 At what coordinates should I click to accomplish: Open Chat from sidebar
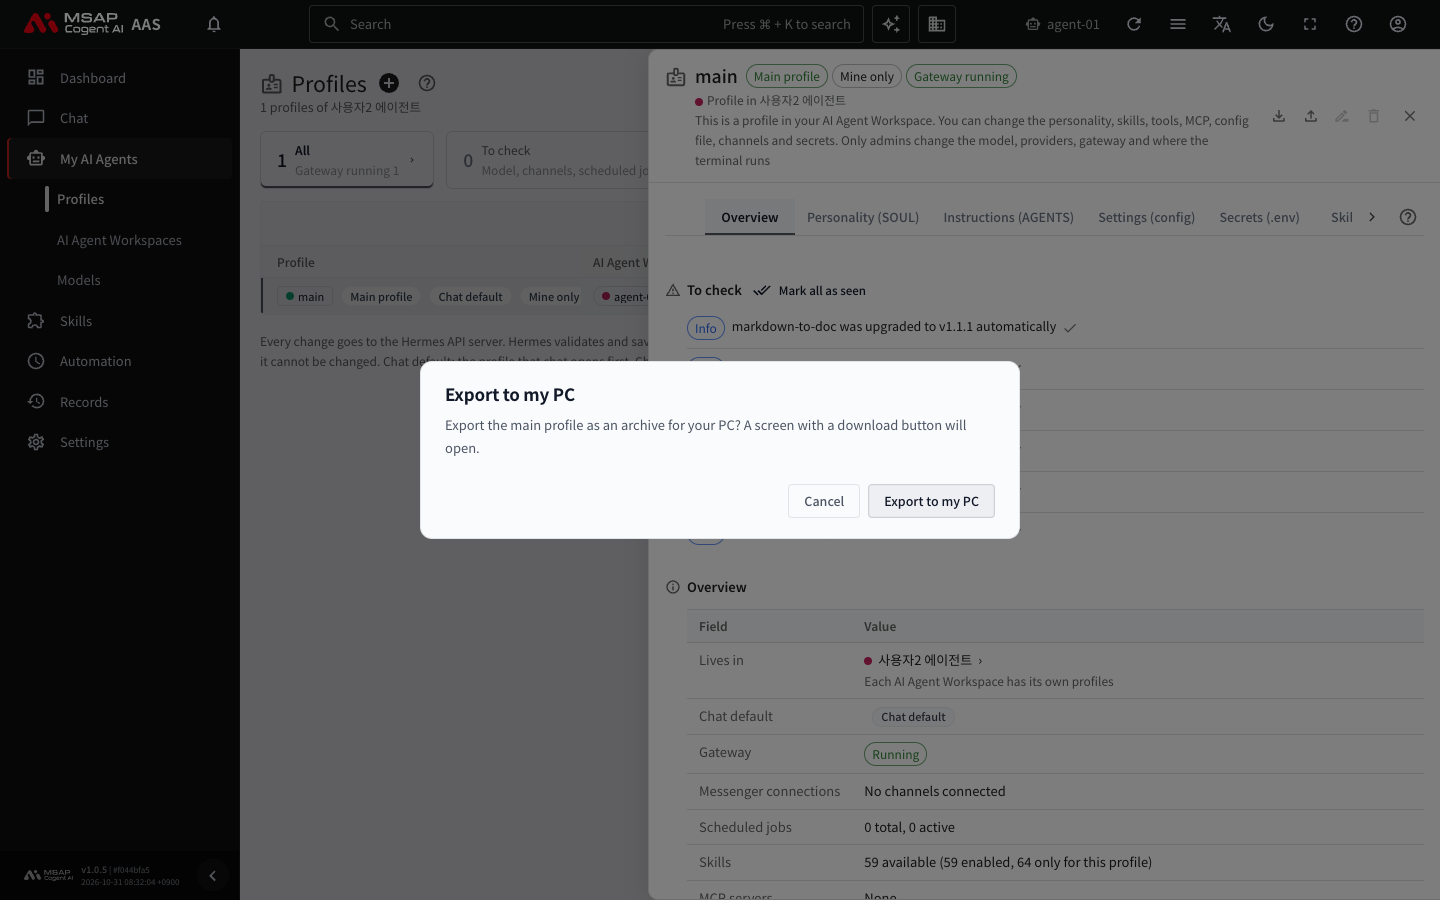[x=120, y=118]
